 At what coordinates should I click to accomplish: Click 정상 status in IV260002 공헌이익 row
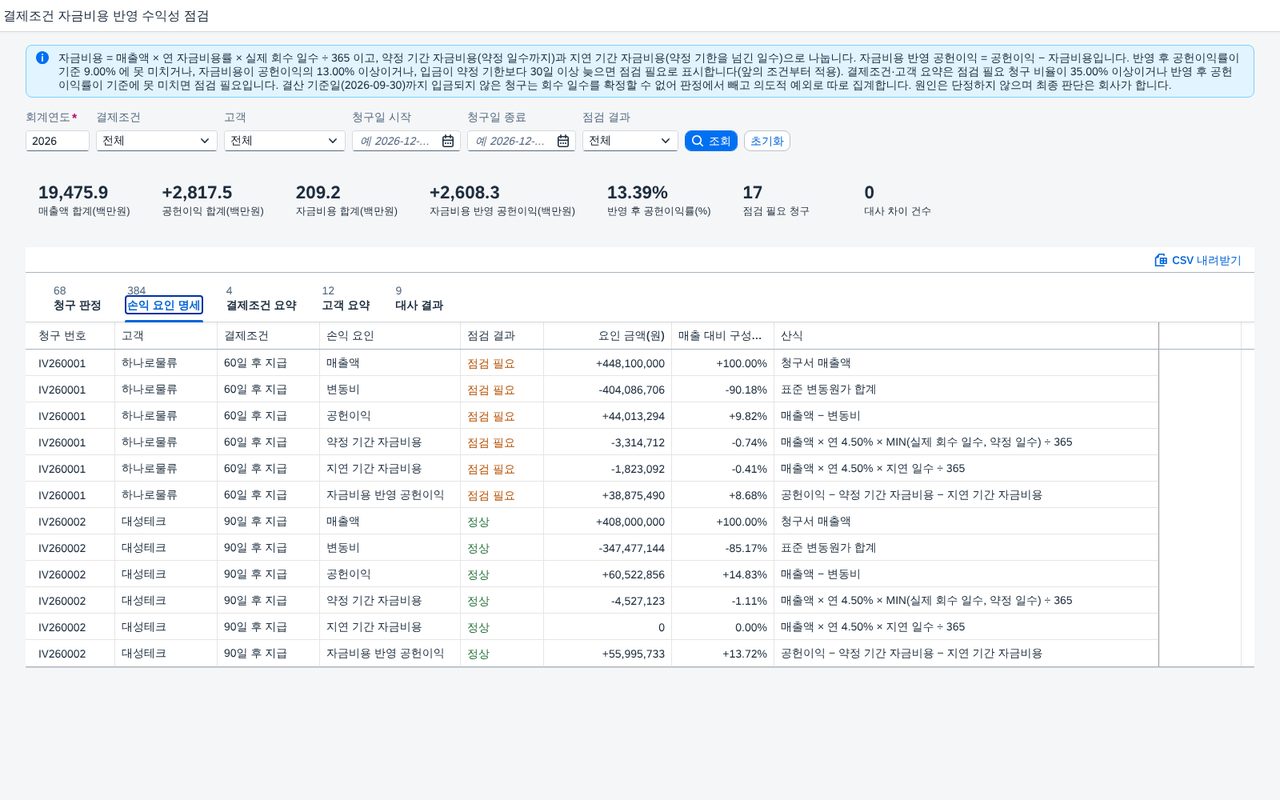pyautogui.click(x=478, y=574)
